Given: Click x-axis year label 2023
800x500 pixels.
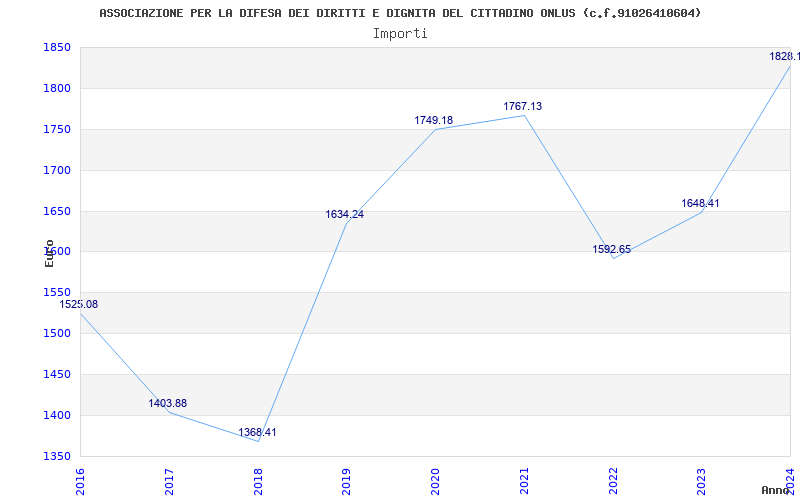Looking at the screenshot, I should coord(702,482).
